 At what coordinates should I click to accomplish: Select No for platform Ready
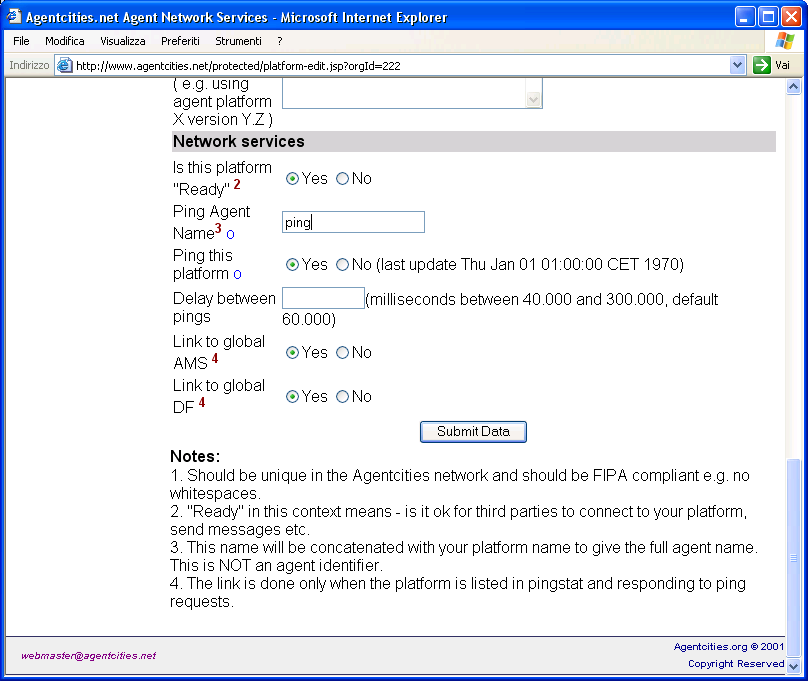[343, 179]
